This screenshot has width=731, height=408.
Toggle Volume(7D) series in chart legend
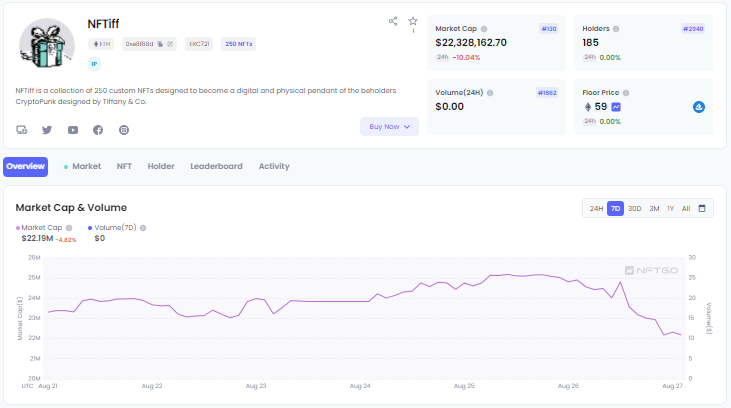(112, 228)
